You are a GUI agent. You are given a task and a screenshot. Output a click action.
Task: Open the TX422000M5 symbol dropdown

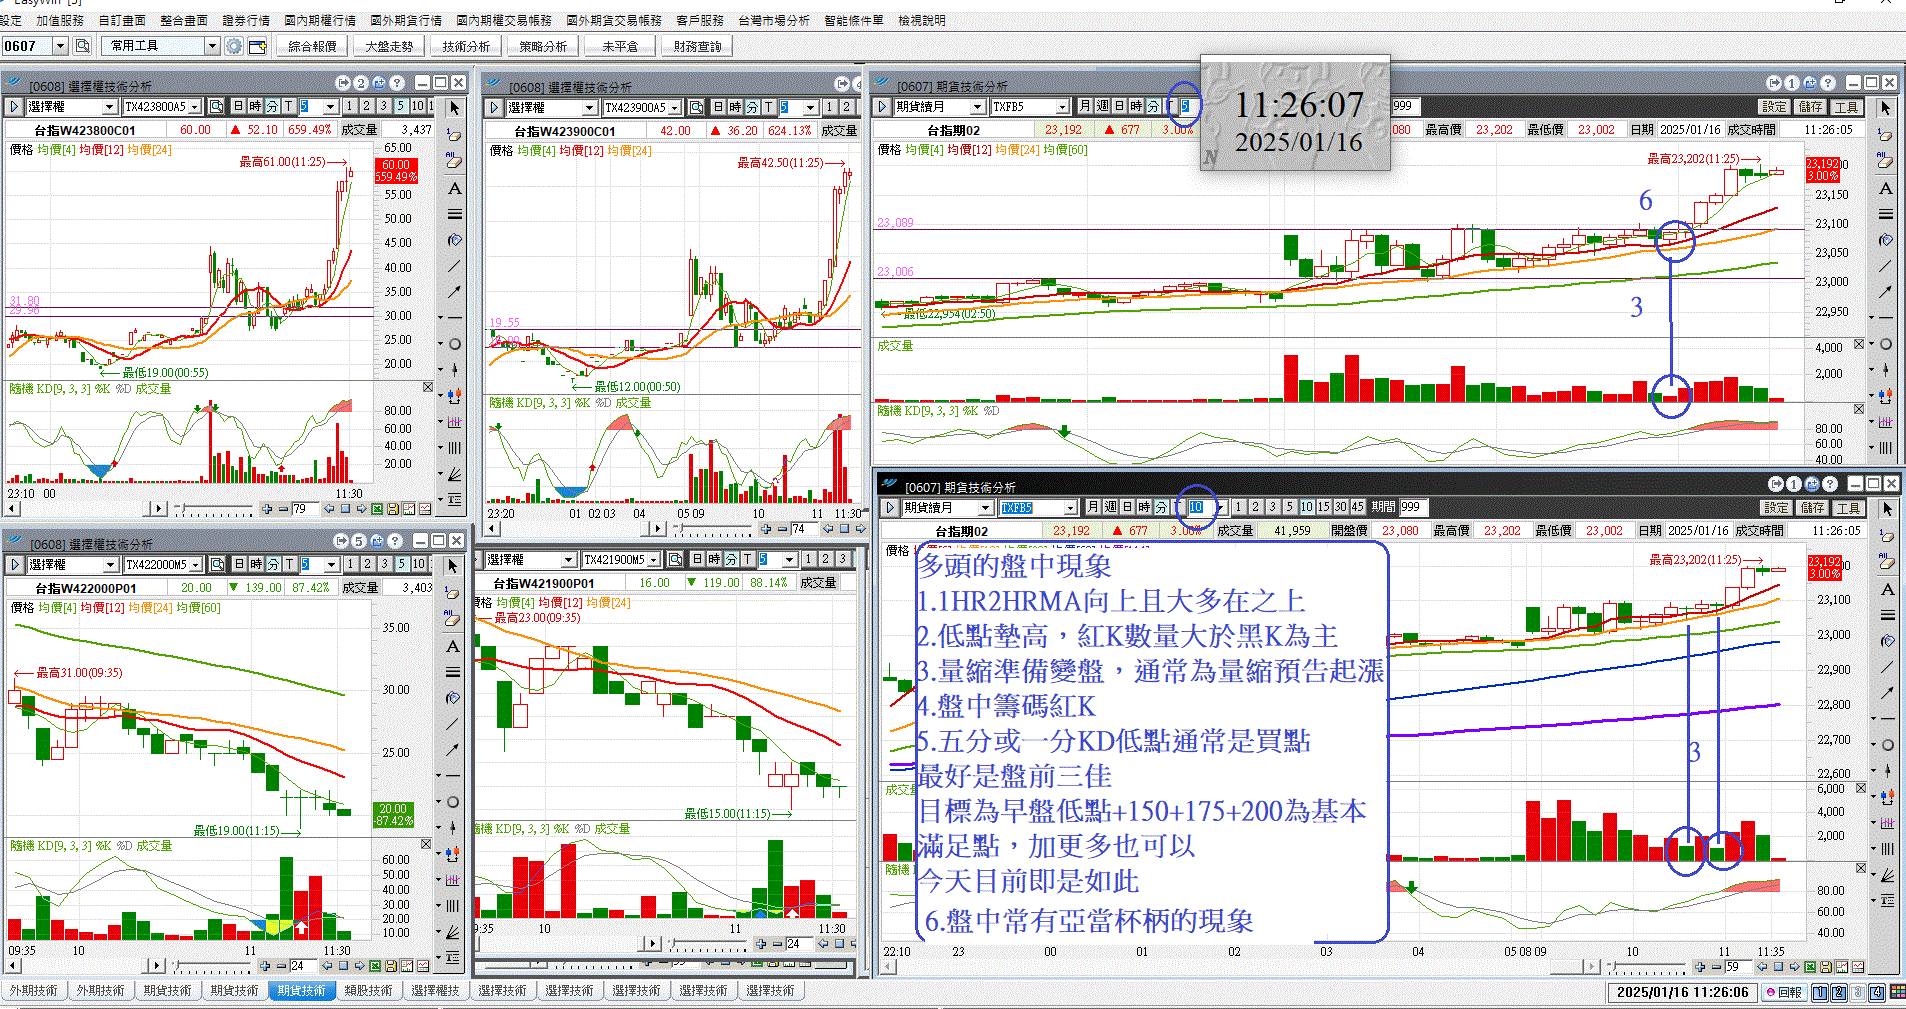pyautogui.click(x=195, y=565)
